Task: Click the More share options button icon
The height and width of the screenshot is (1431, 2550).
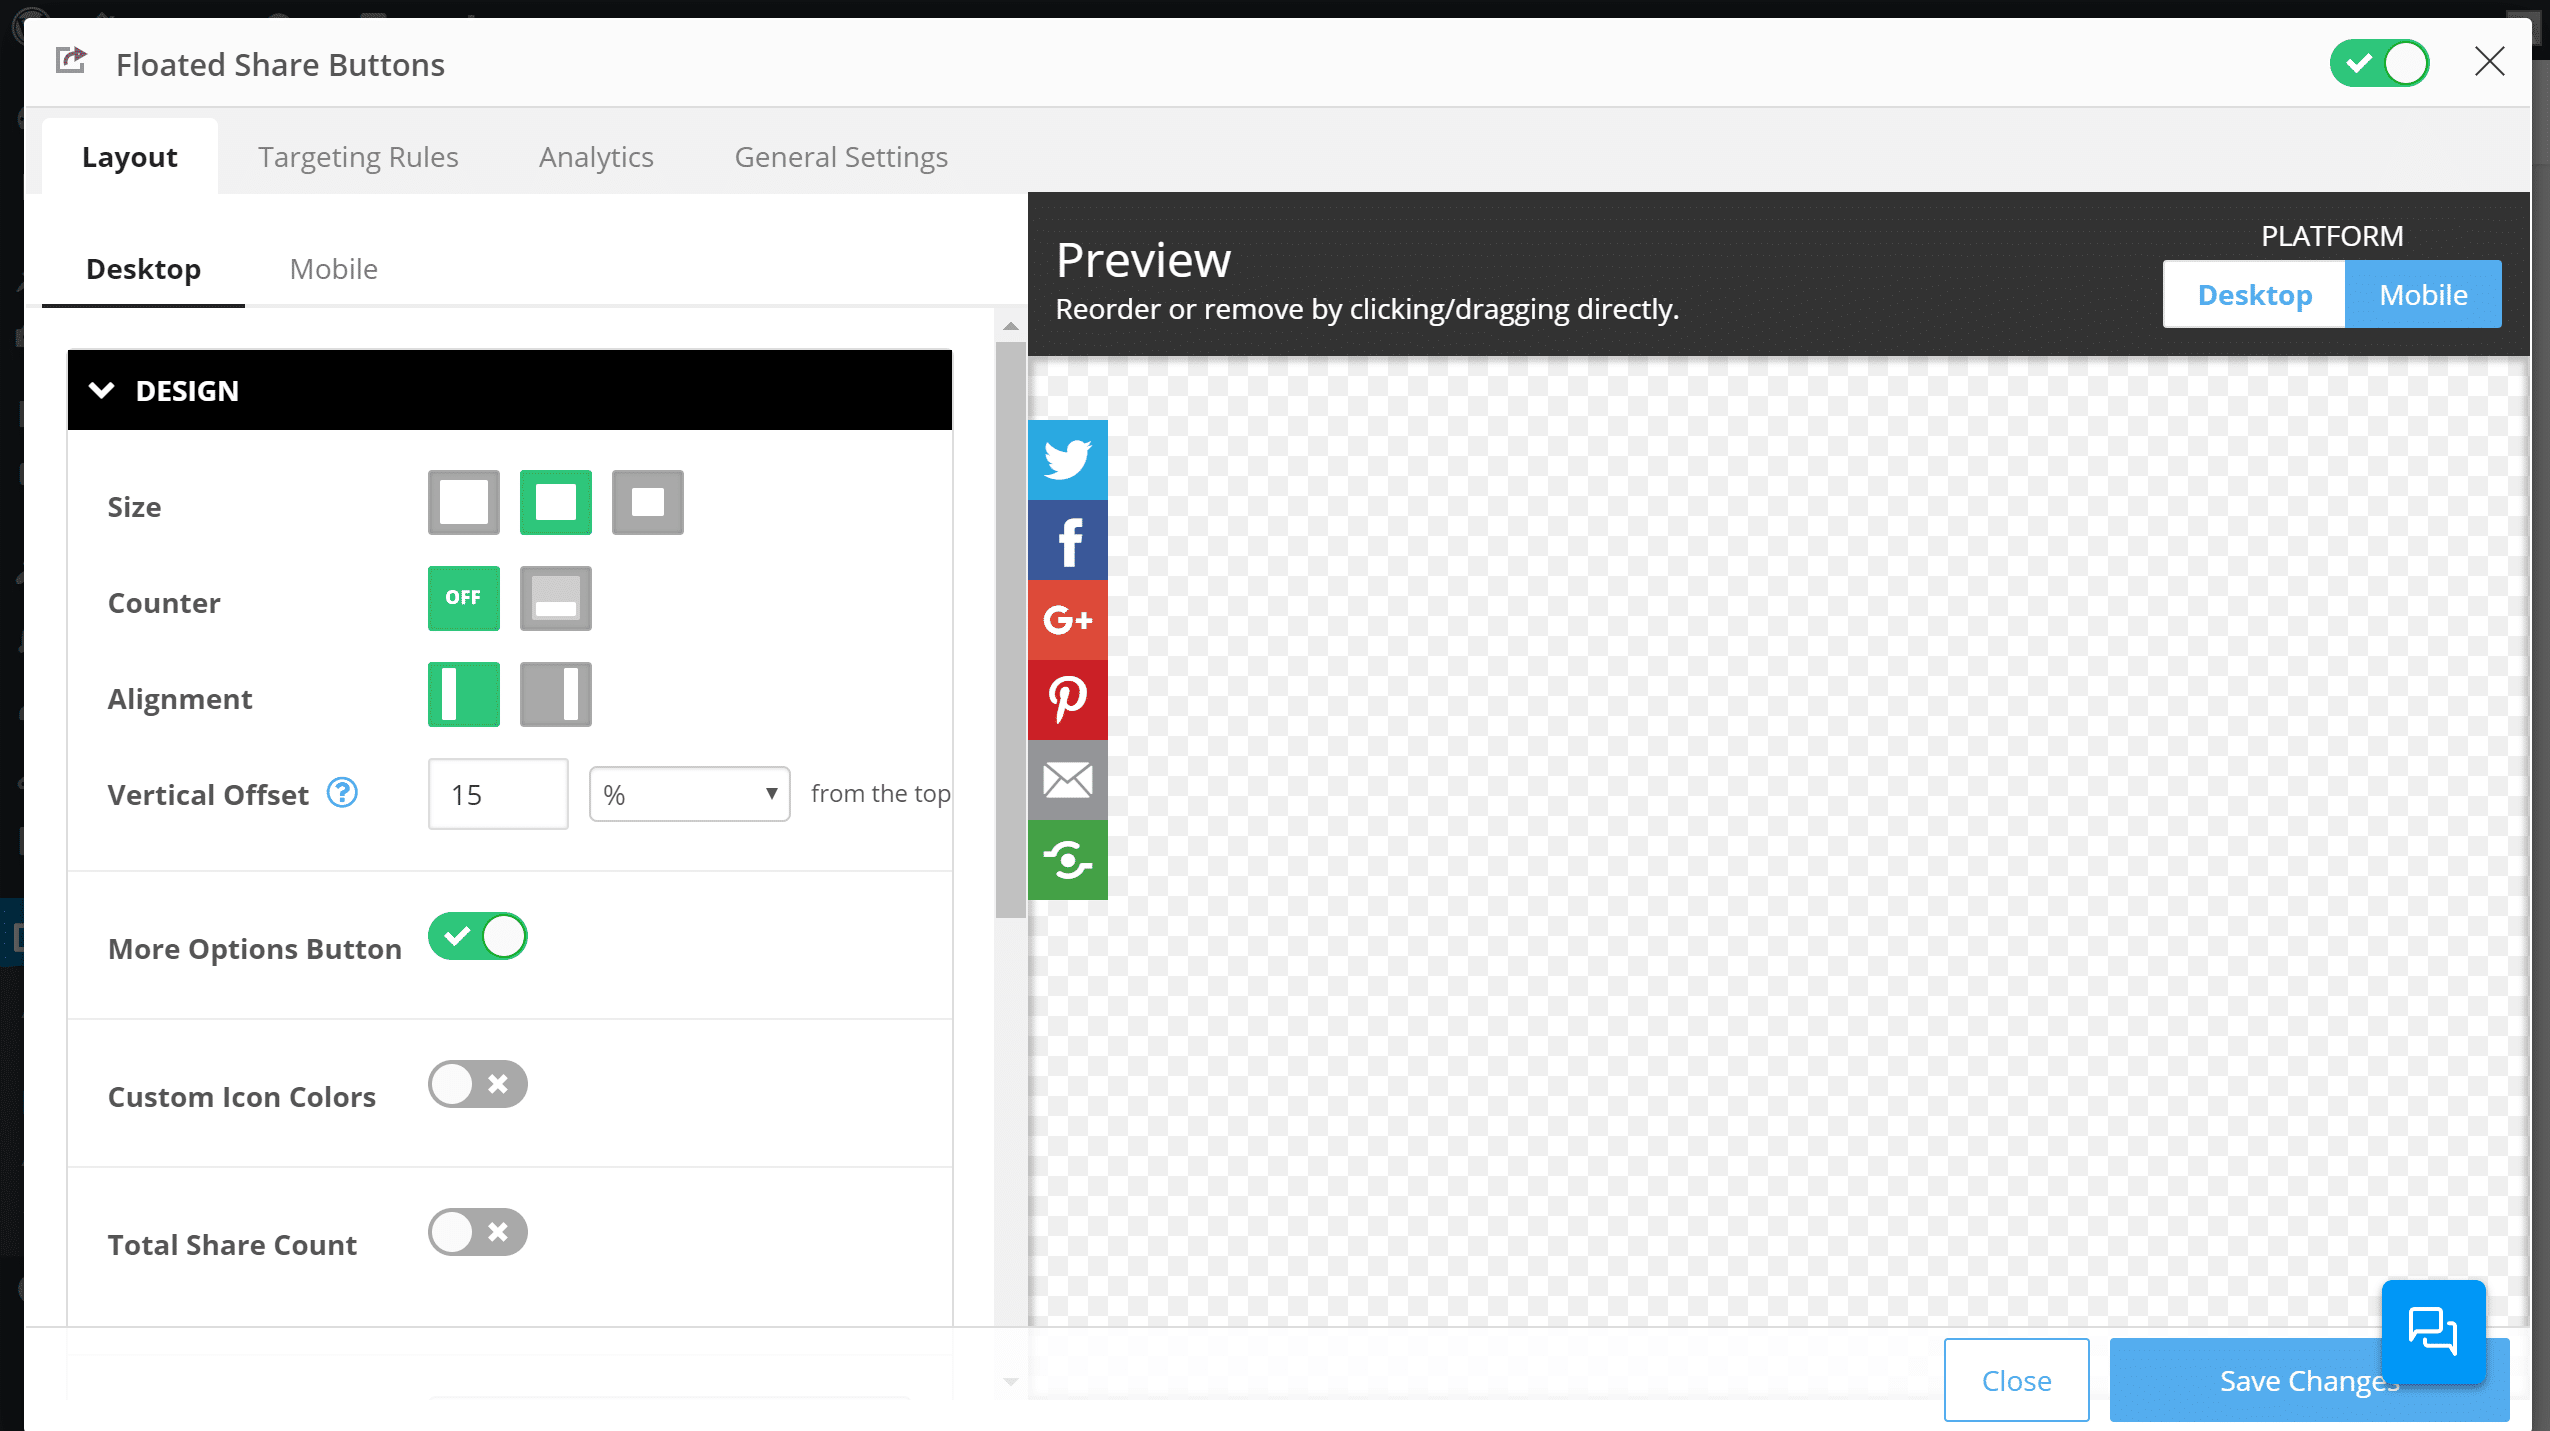Action: click(x=1068, y=858)
